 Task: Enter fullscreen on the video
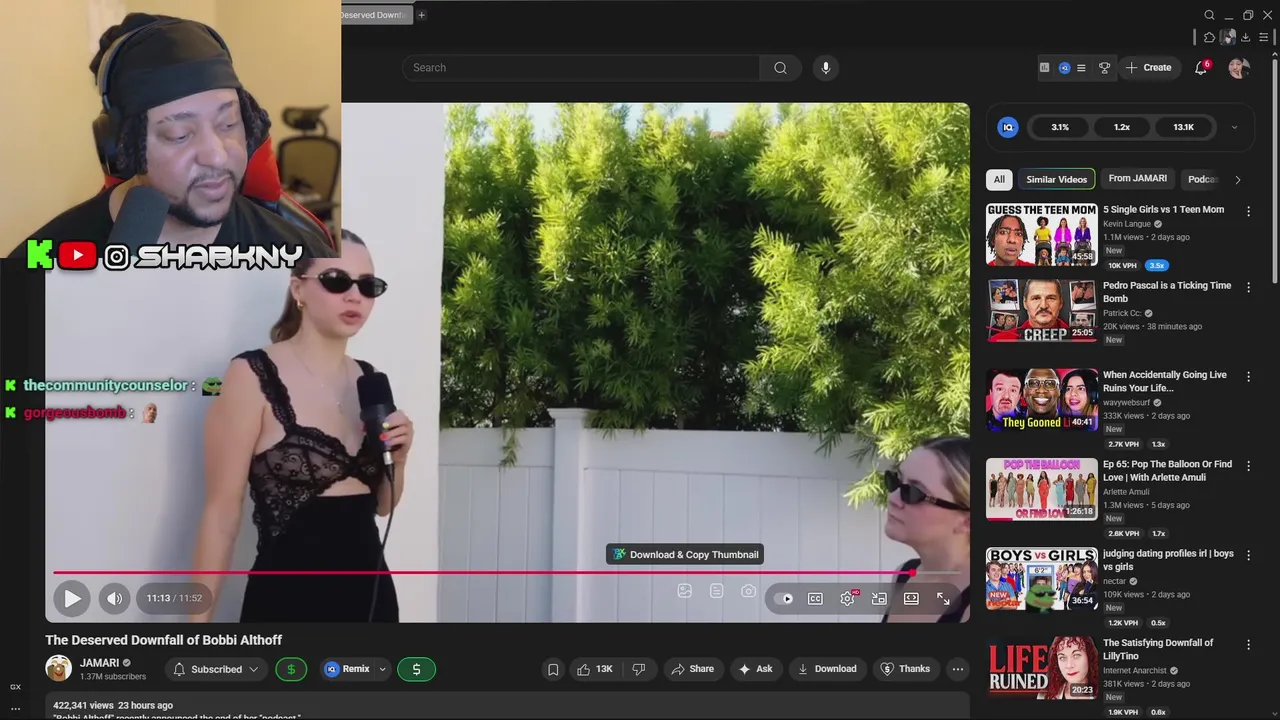tap(943, 599)
